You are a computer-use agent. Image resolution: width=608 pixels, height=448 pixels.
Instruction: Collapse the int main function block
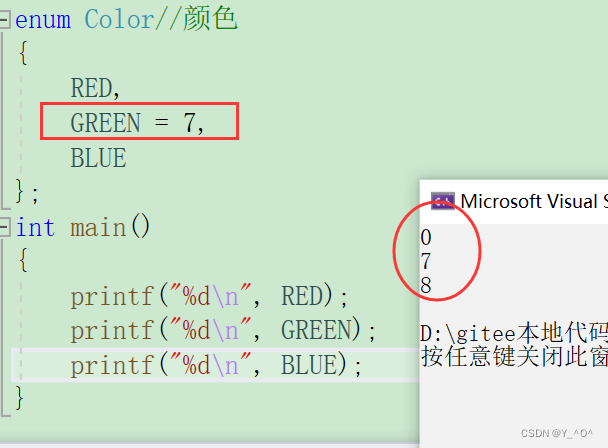tap(5, 227)
